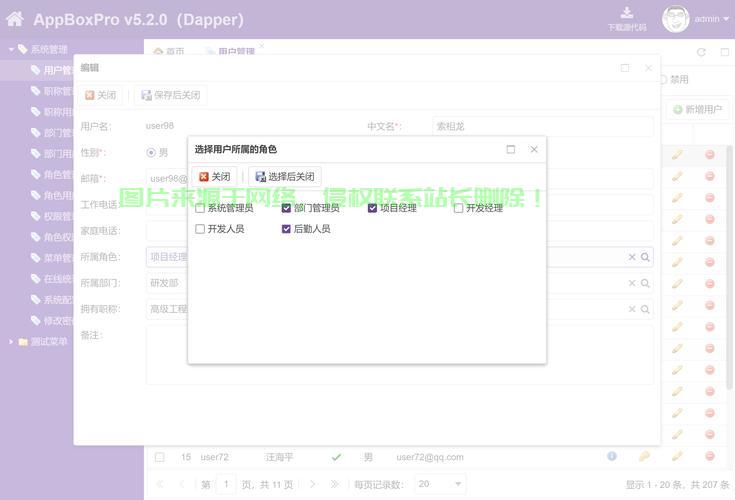Open the admin user dropdown menu
This screenshot has height=500, width=735.
pos(711,19)
